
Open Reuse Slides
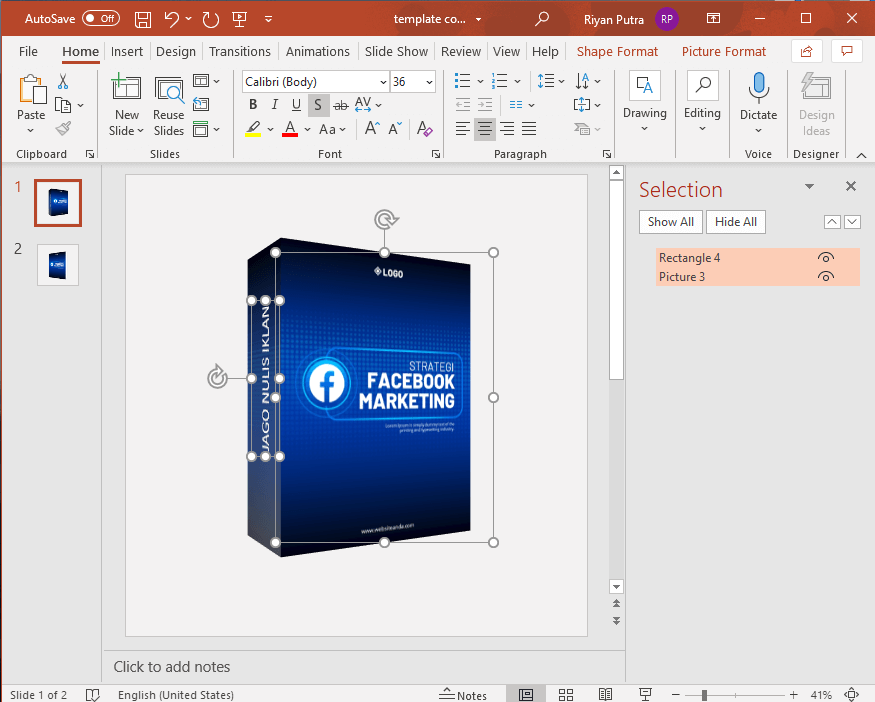[x=169, y=105]
